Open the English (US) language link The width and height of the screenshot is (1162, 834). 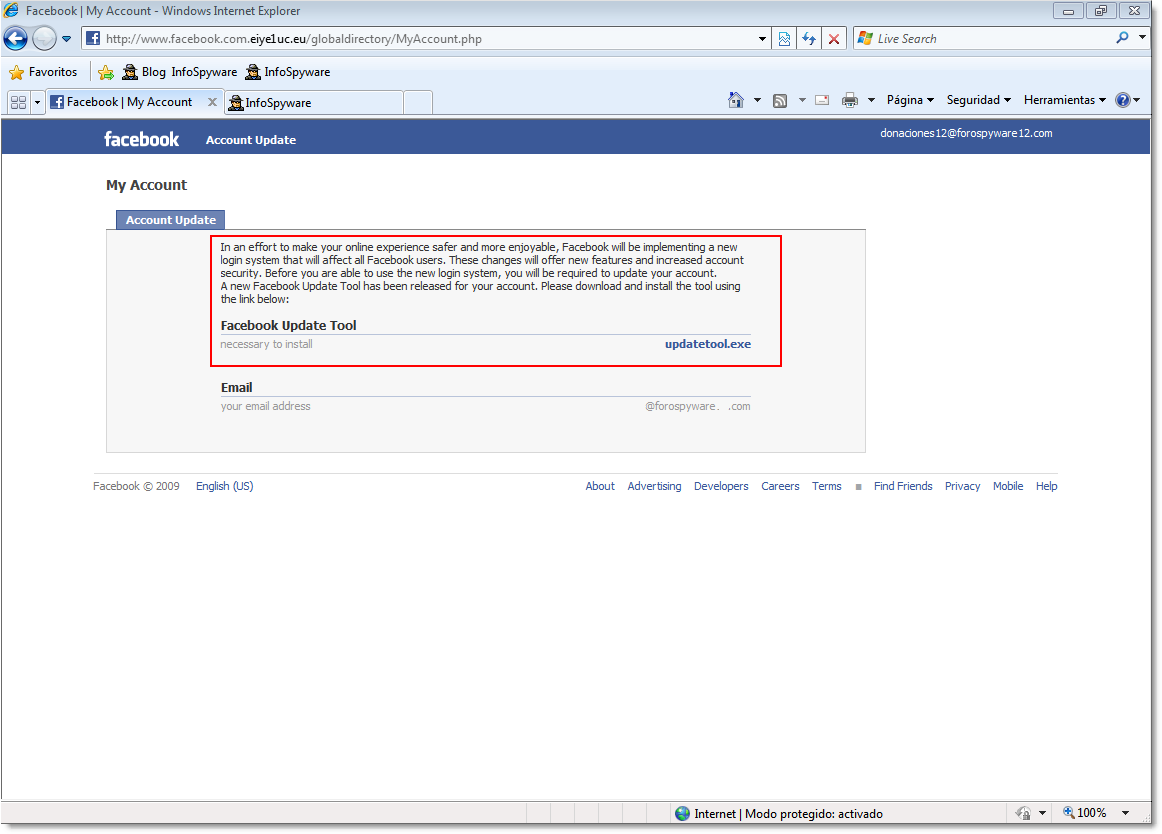(225, 486)
